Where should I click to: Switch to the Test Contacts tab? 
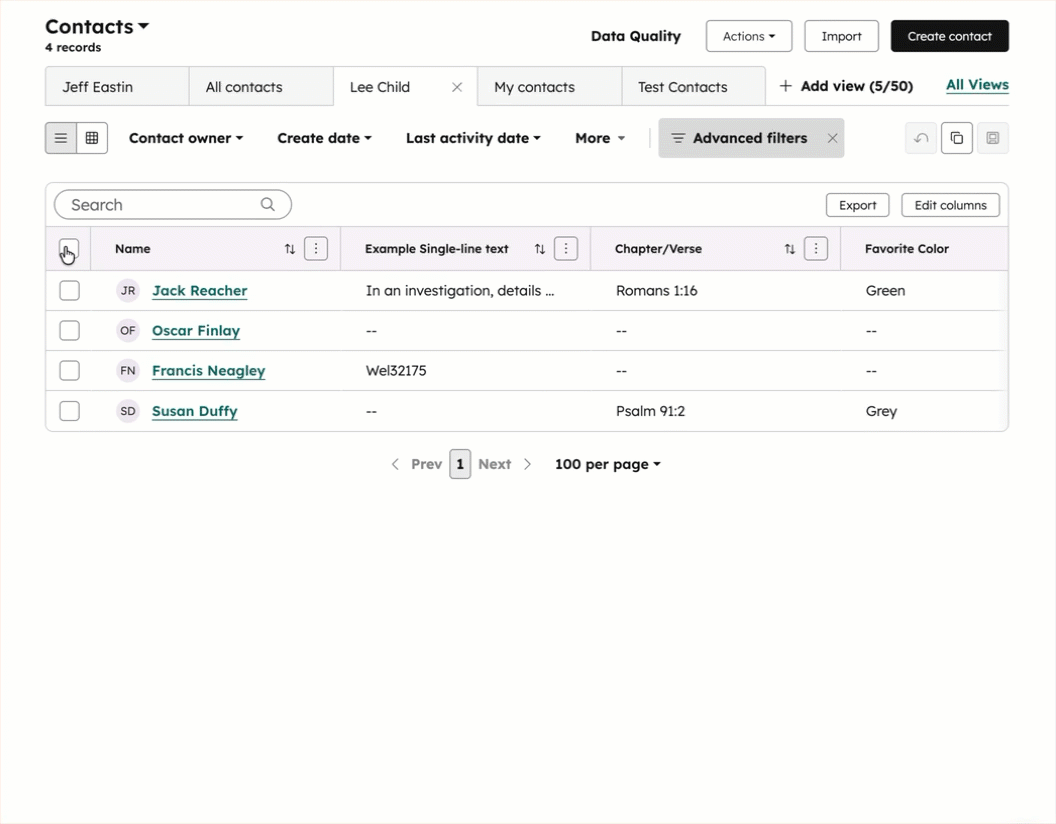pos(682,86)
